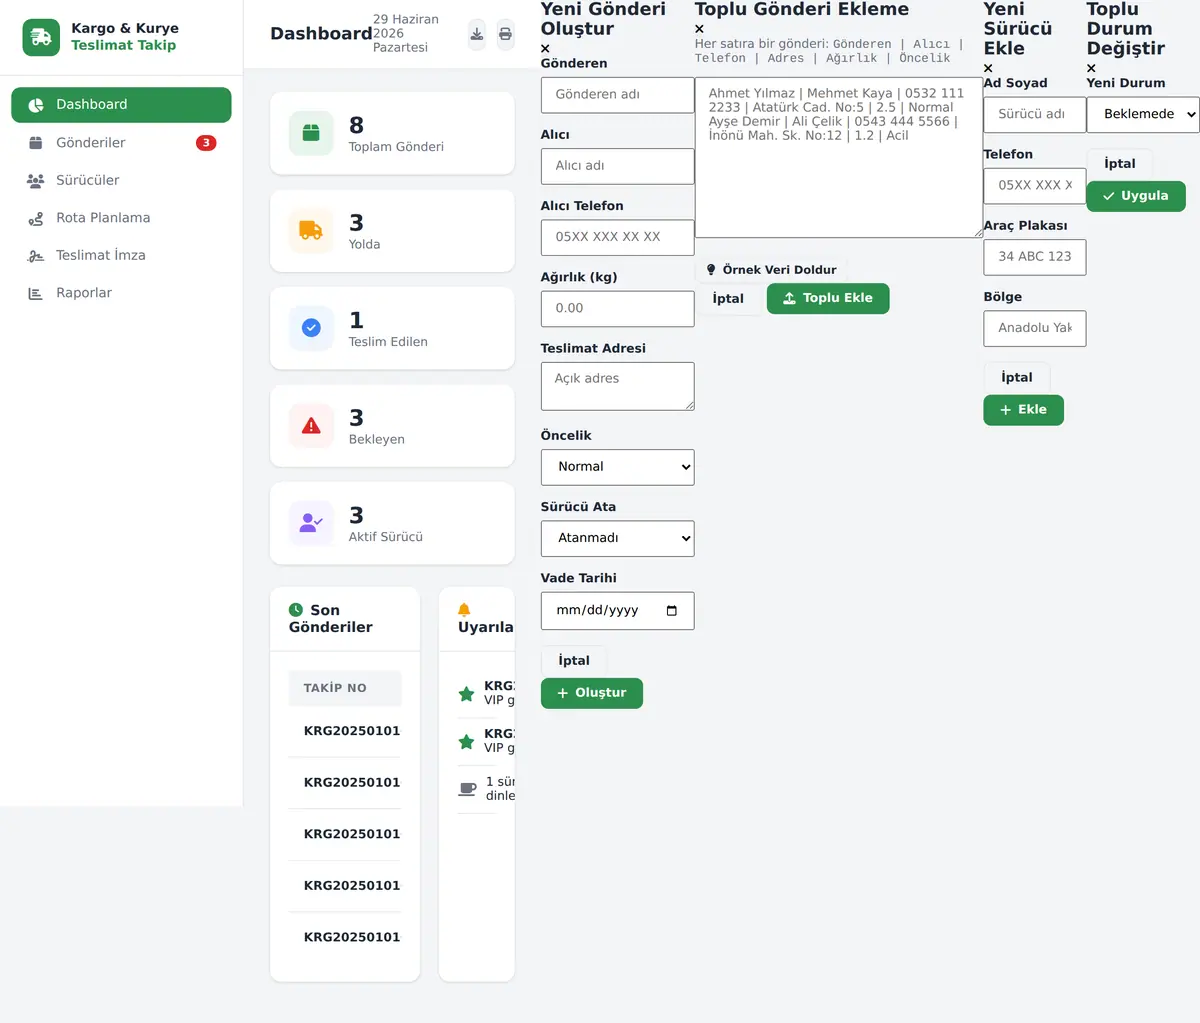Close the Yeni Gönderi Oluştur form
The height and width of the screenshot is (1023, 1200).
545,48
